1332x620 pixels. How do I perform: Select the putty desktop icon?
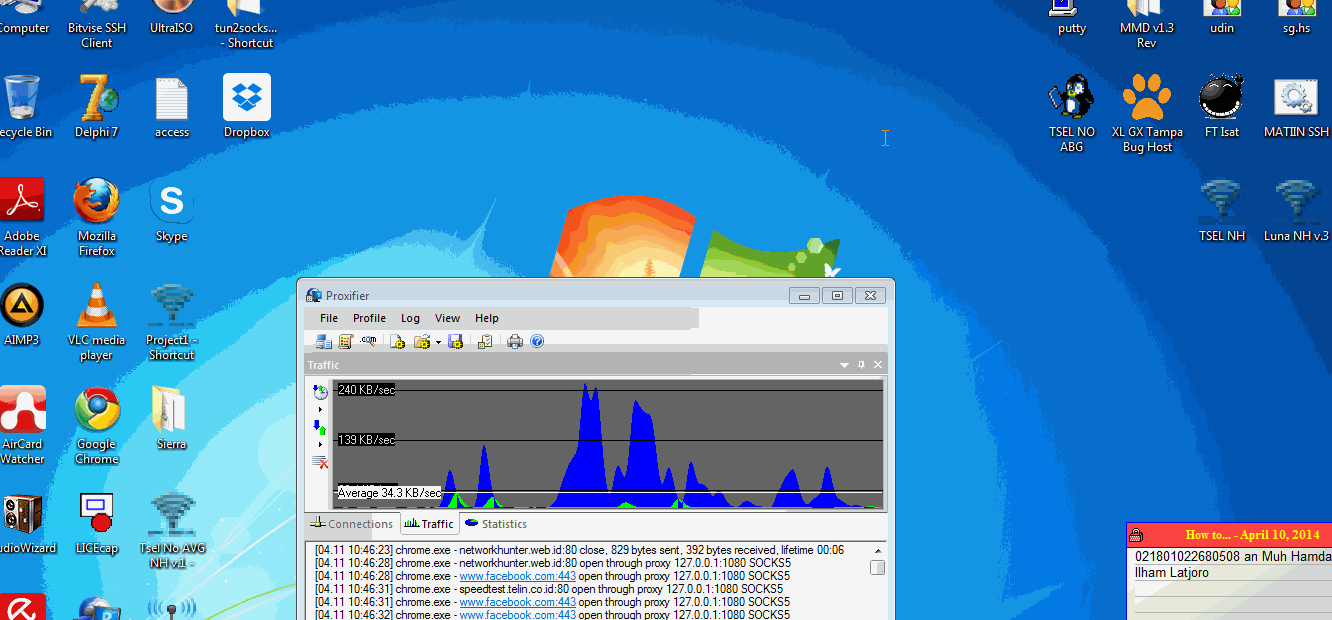1072,18
